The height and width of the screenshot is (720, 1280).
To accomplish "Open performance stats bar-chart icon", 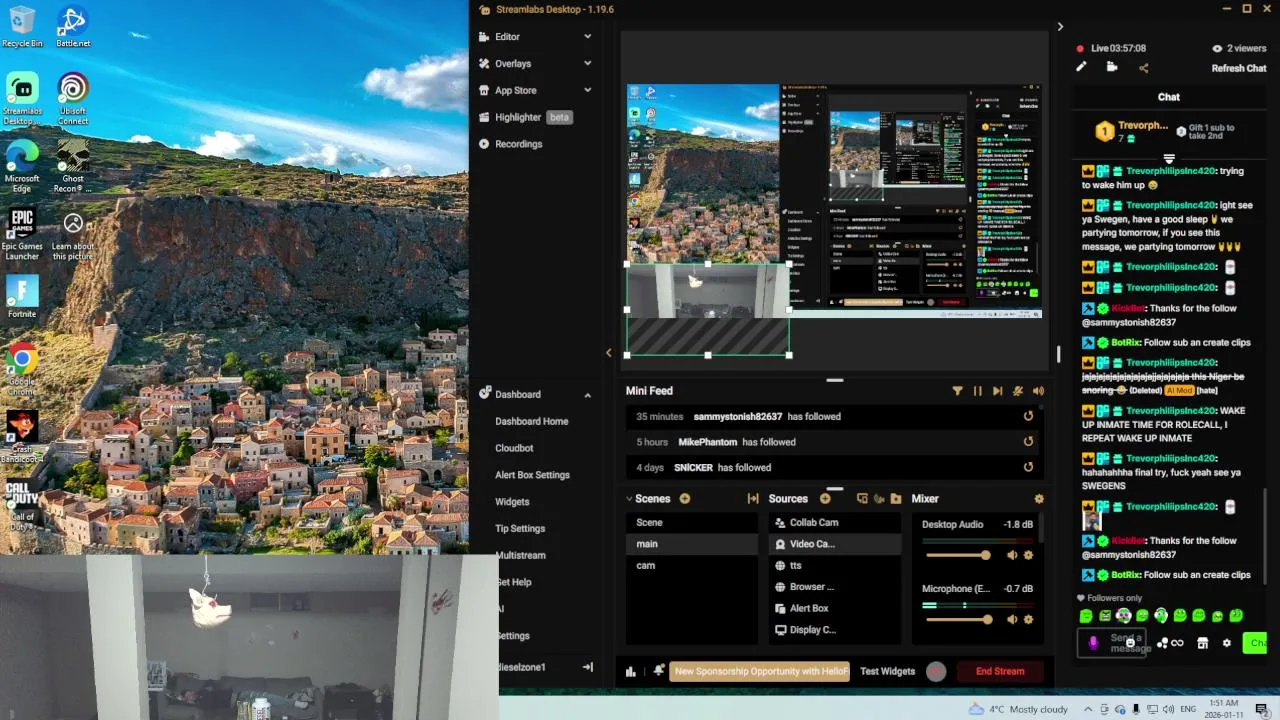I will point(631,672).
